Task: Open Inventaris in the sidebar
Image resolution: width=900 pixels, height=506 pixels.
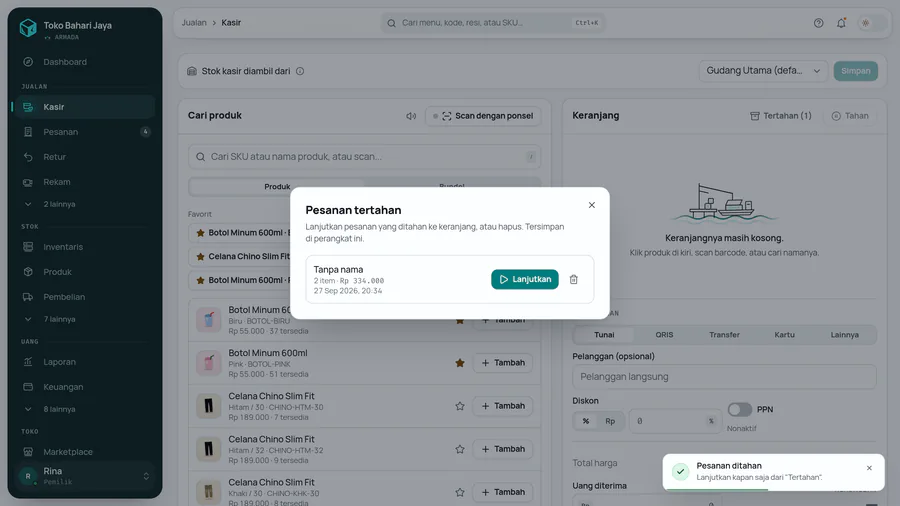Action: coord(84,247)
